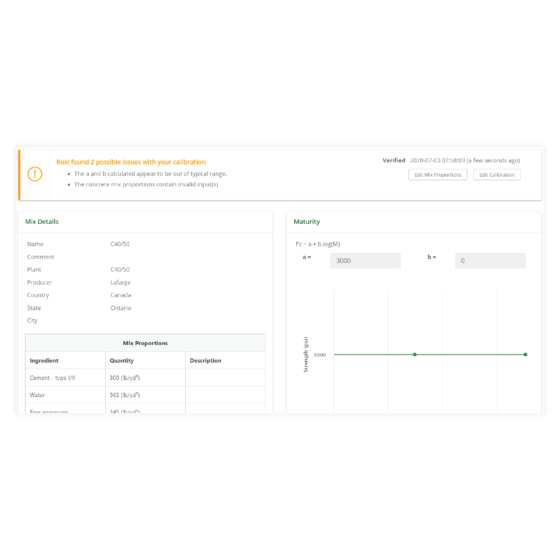This screenshot has height=560, width=560.
Task: Focus the b = value field showing 0
Action: [490, 261]
